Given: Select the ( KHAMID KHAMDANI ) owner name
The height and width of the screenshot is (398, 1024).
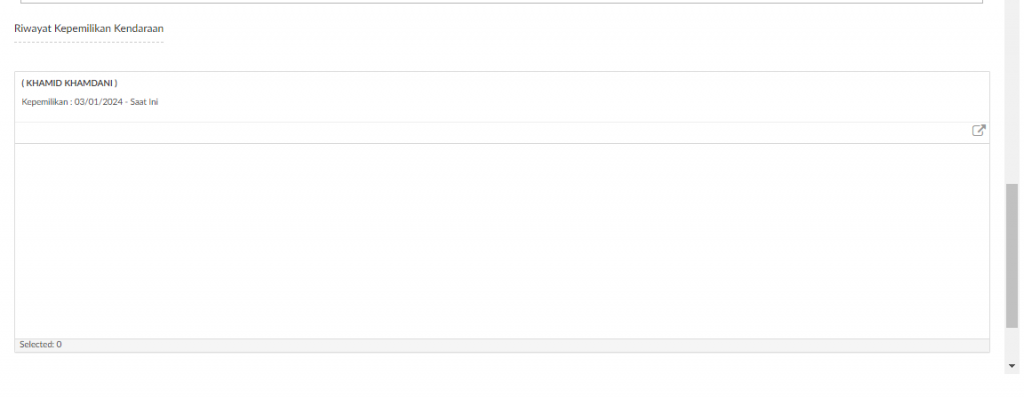Looking at the screenshot, I should click(69, 83).
